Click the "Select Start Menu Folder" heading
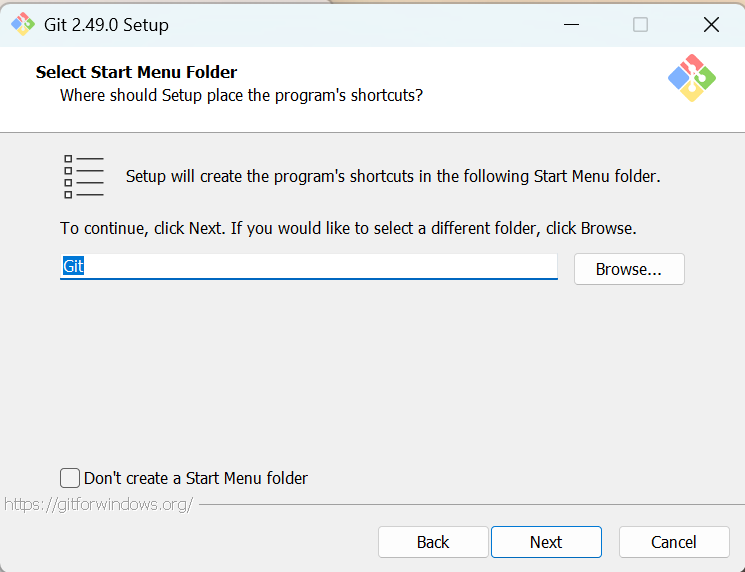Viewport: 745px width, 572px height. click(x=136, y=72)
